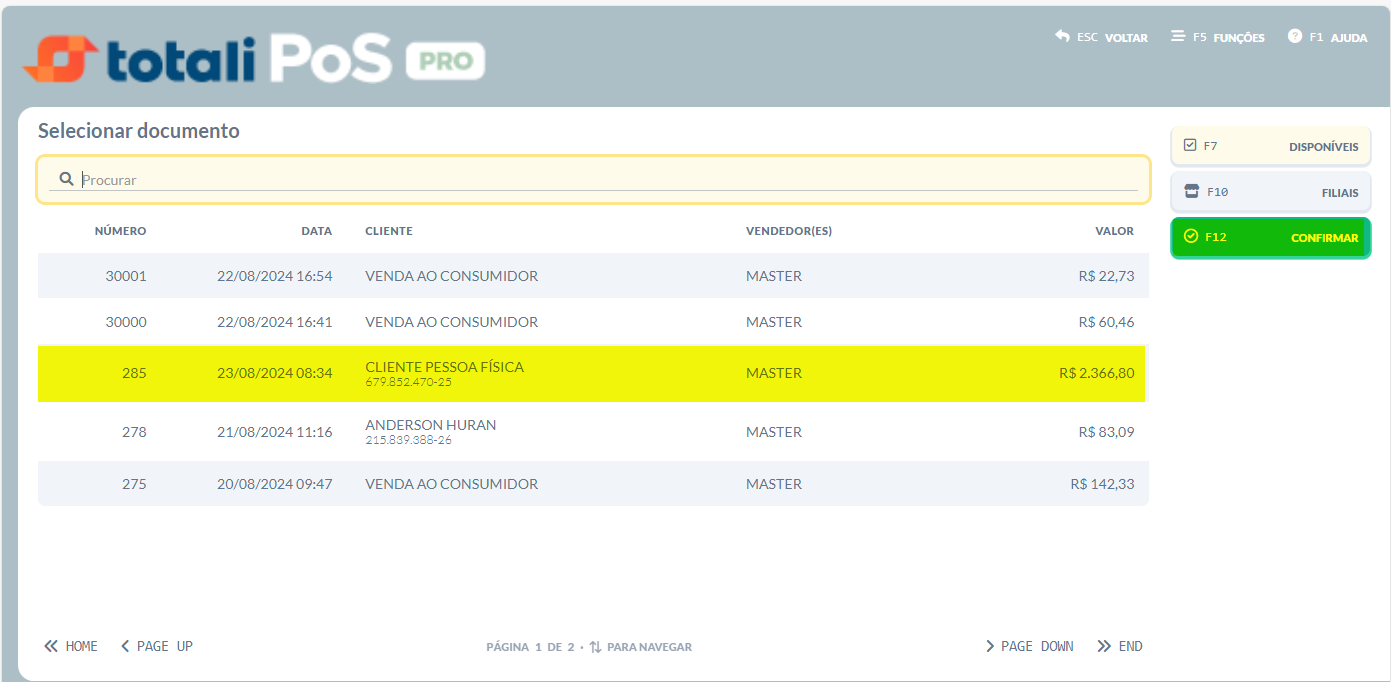Click the Page Up chevron icon
The image size is (1391, 682).
(x=125, y=646)
